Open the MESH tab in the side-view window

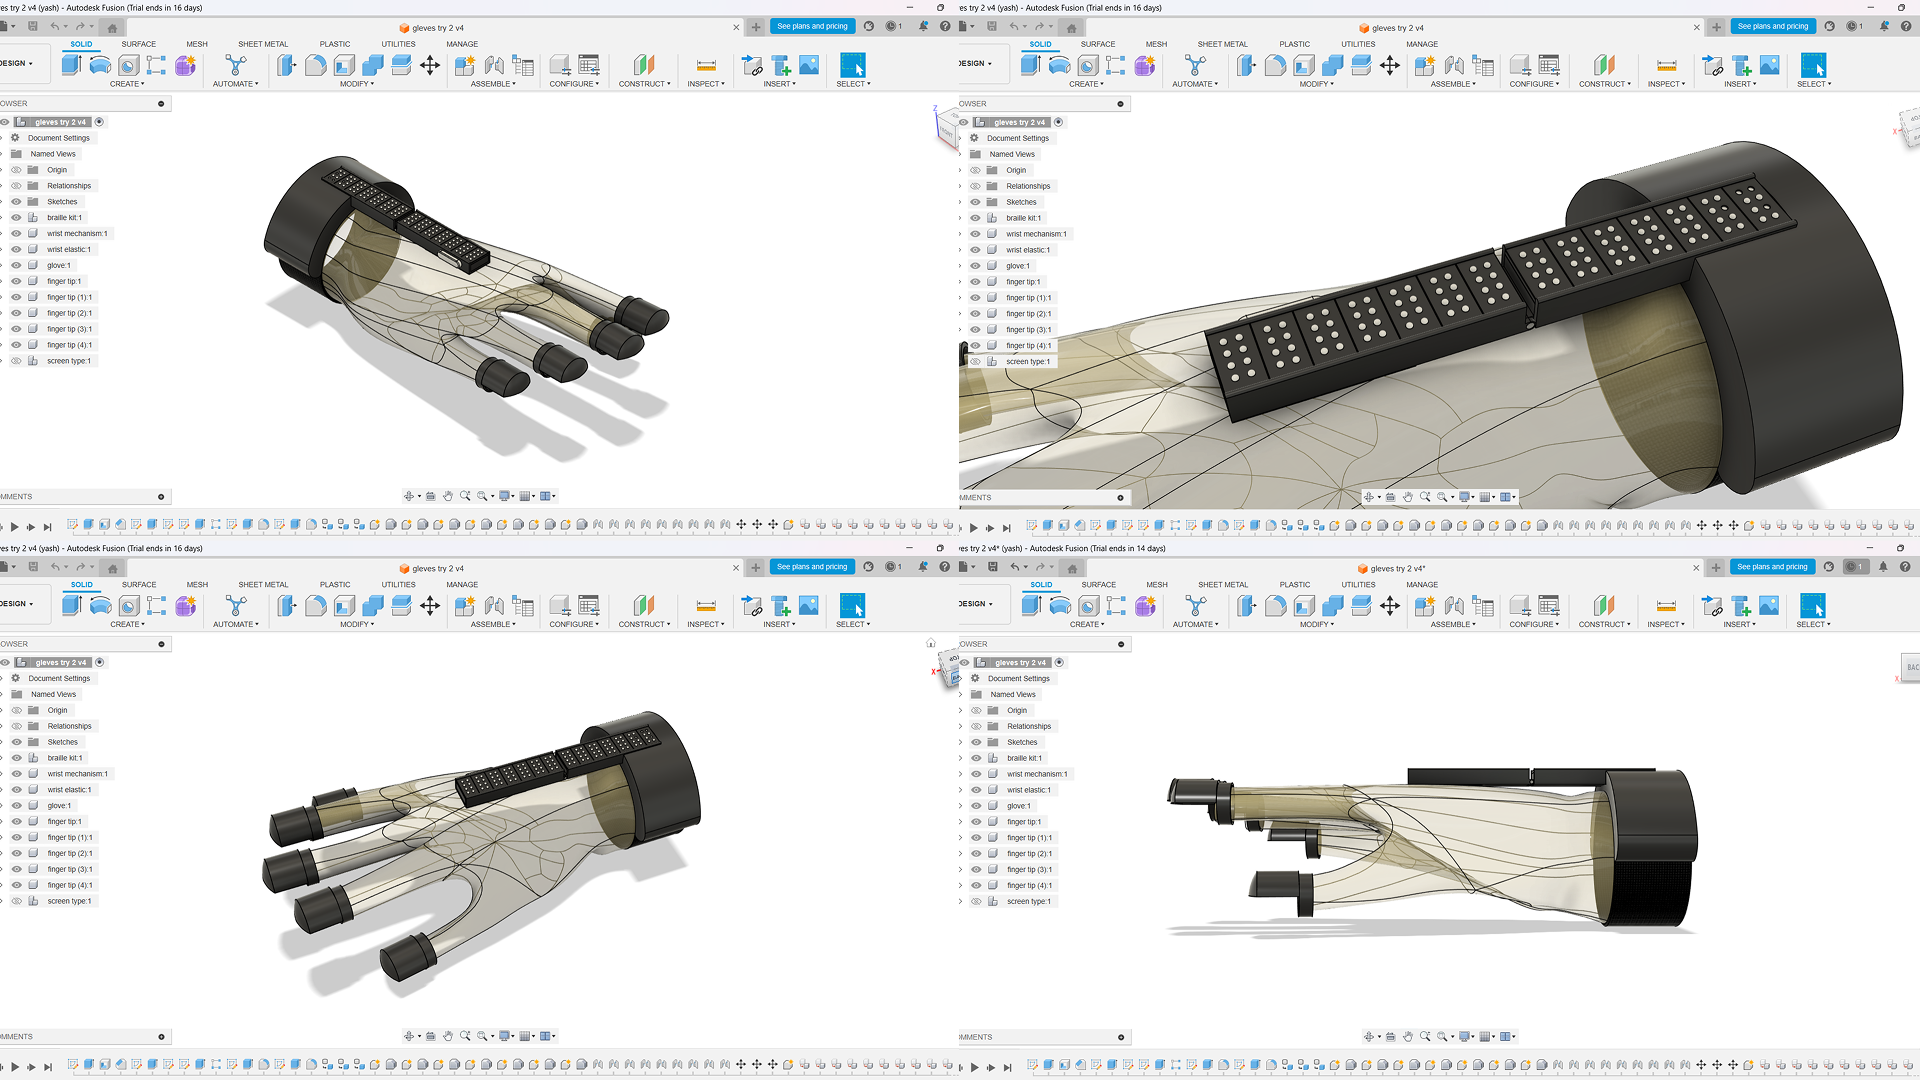[x=1157, y=585]
